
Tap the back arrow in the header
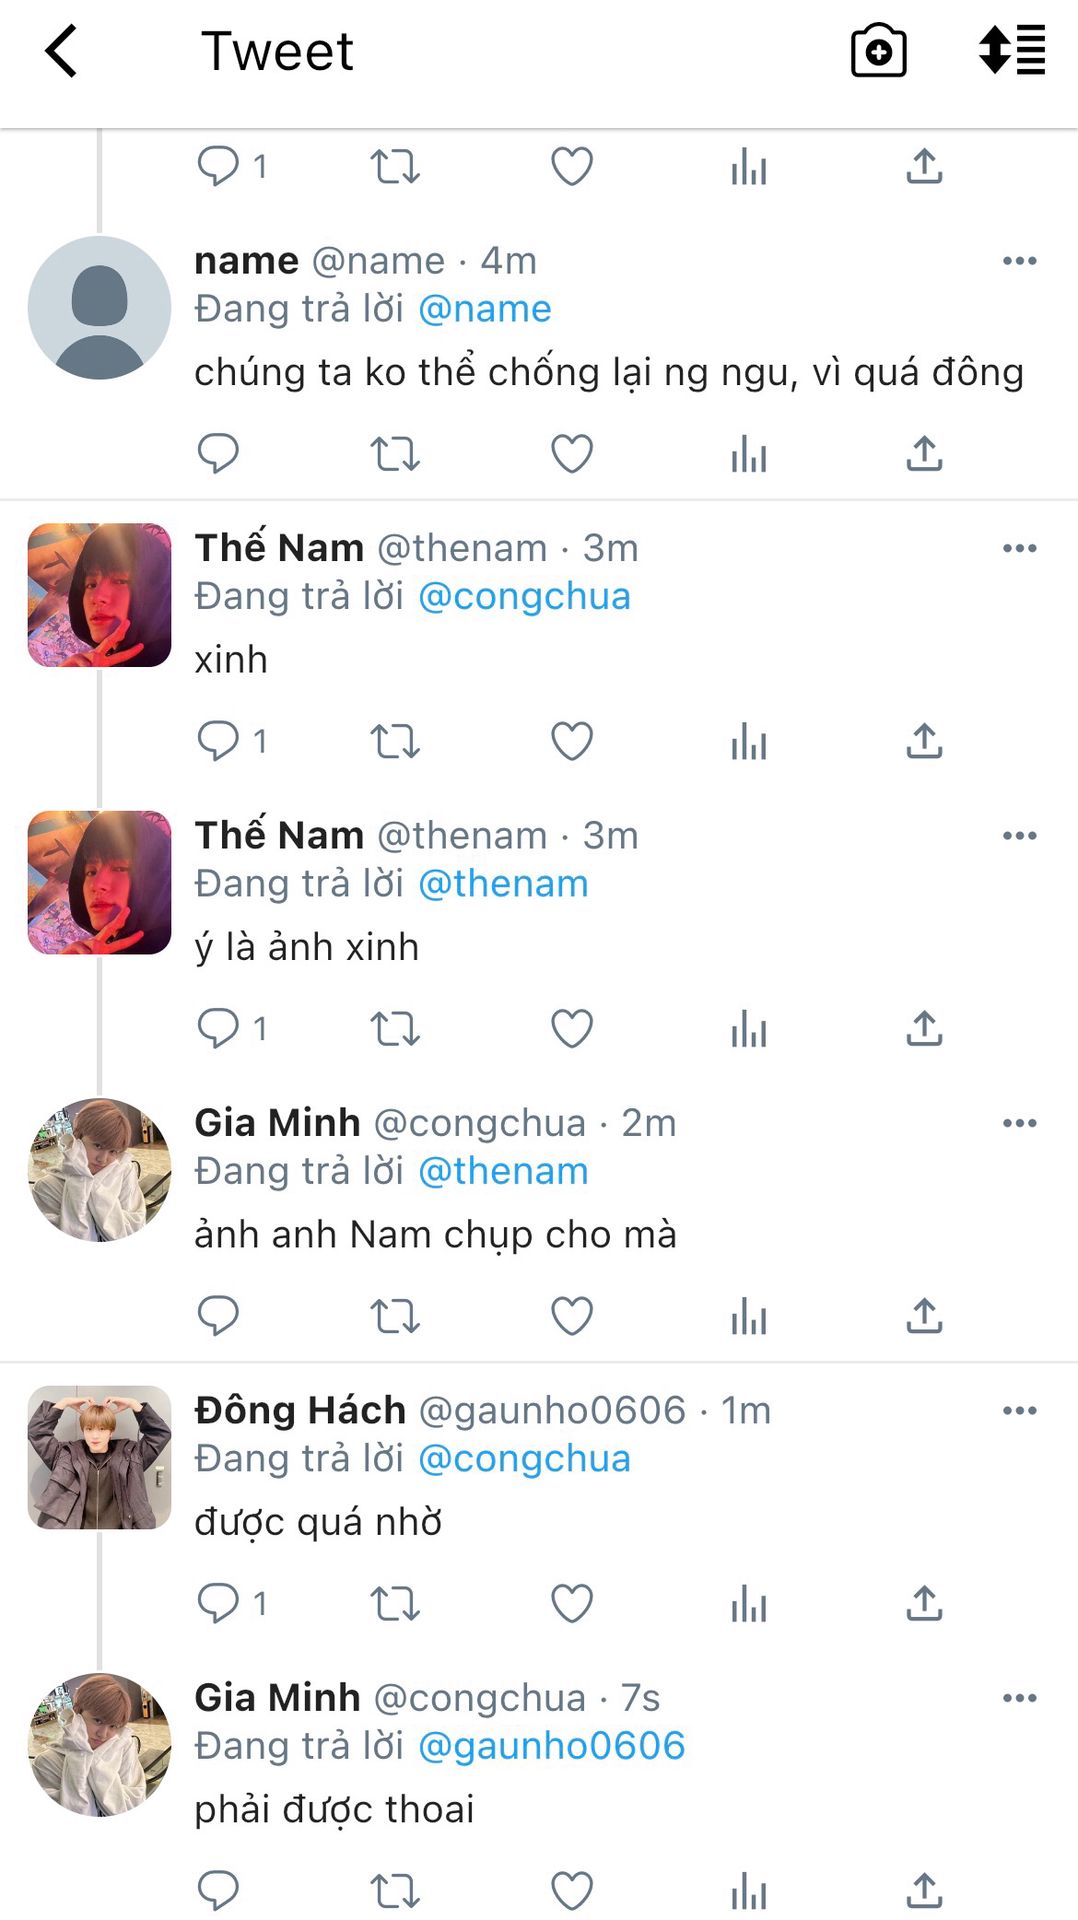tap(62, 52)
